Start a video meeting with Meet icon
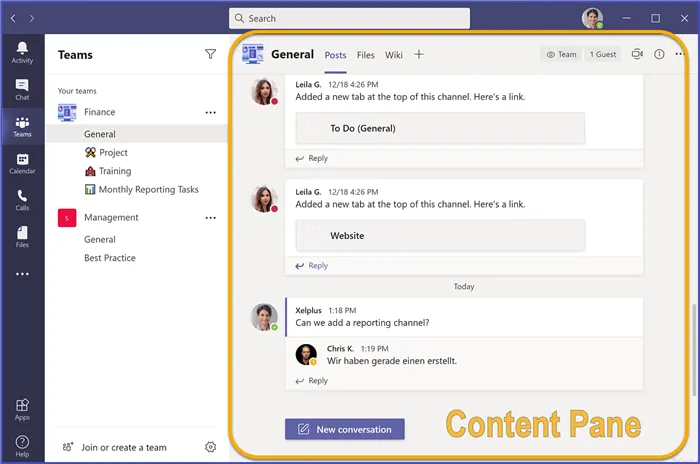 pos(636,55)
